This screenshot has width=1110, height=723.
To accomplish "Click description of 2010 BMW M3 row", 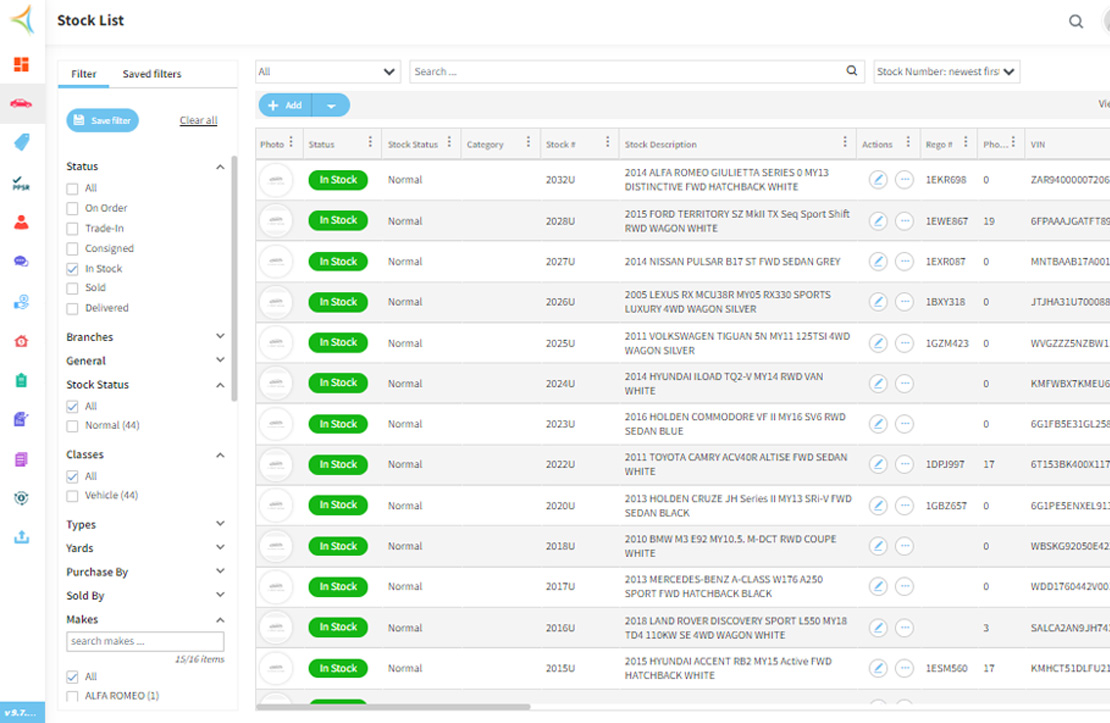I will click(x=731, y=546).
